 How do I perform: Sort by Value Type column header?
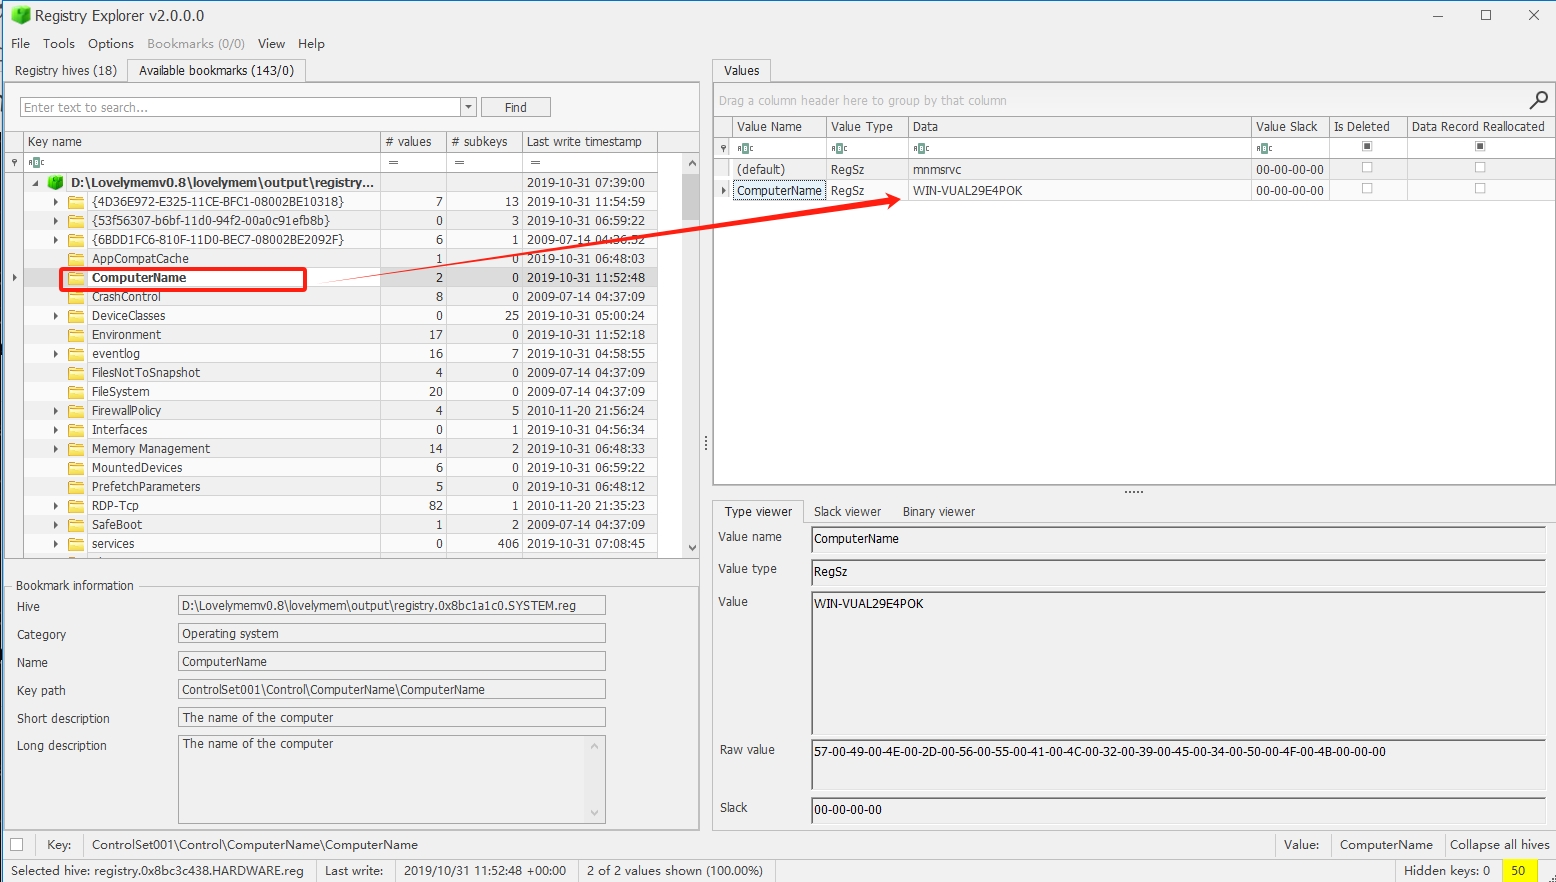point(867,127)
